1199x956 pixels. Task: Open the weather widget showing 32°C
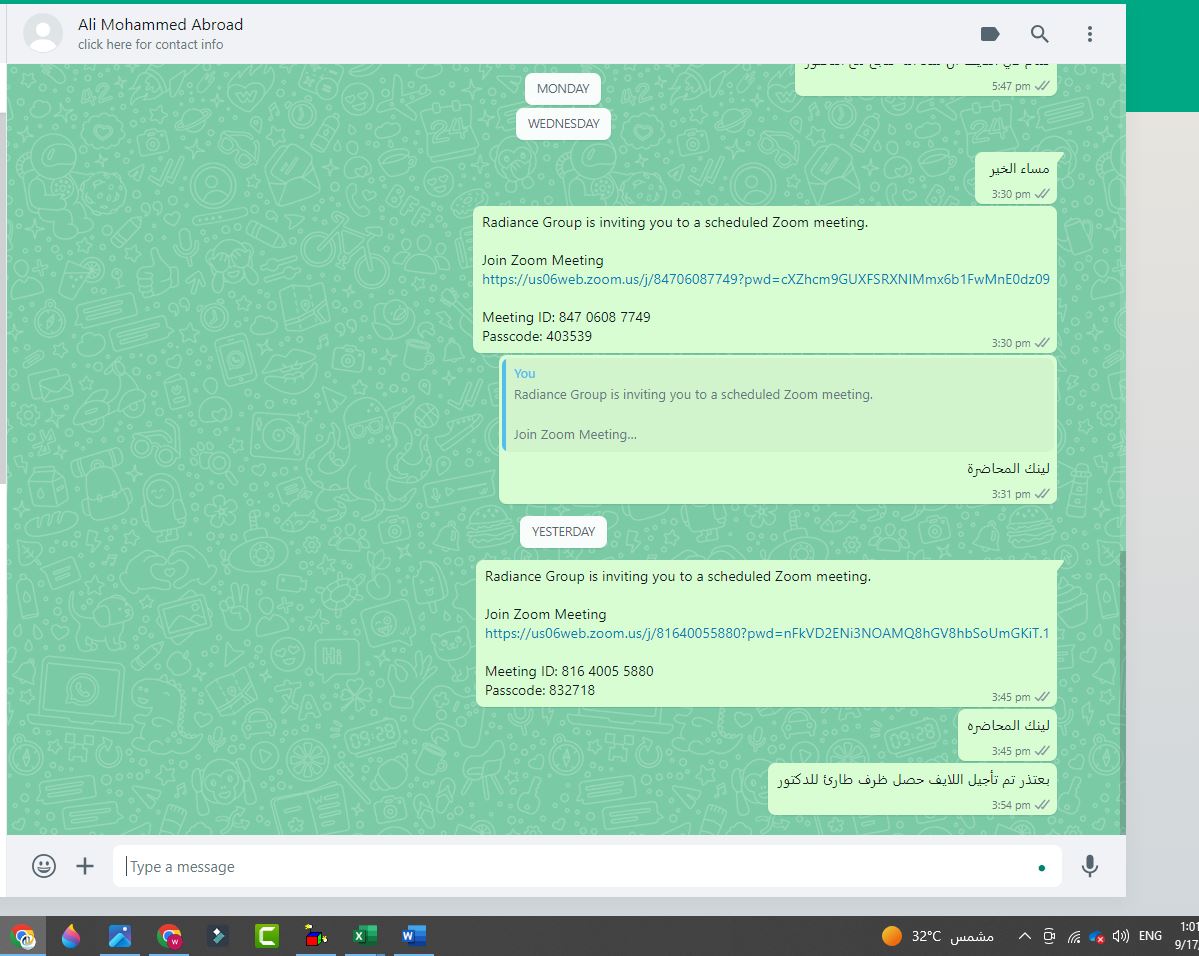tap(937, 936)
